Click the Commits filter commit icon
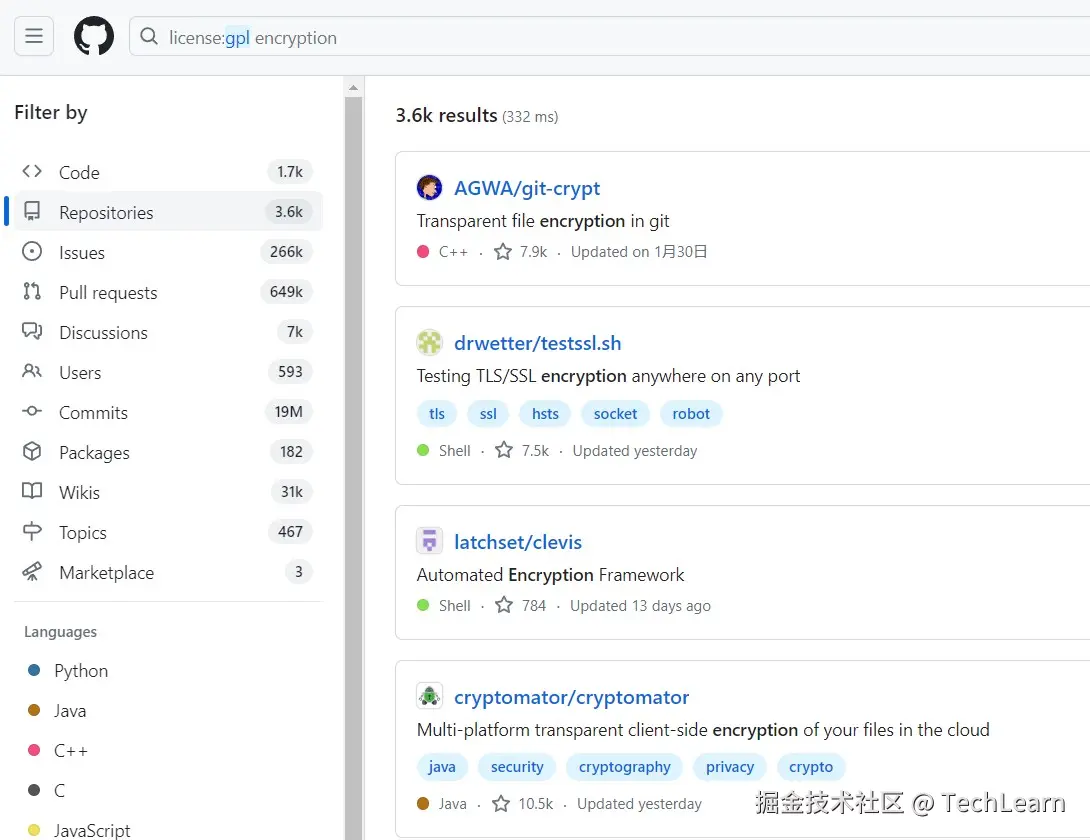The width and height of the screenshot is (1090, 840). point(32,411)
